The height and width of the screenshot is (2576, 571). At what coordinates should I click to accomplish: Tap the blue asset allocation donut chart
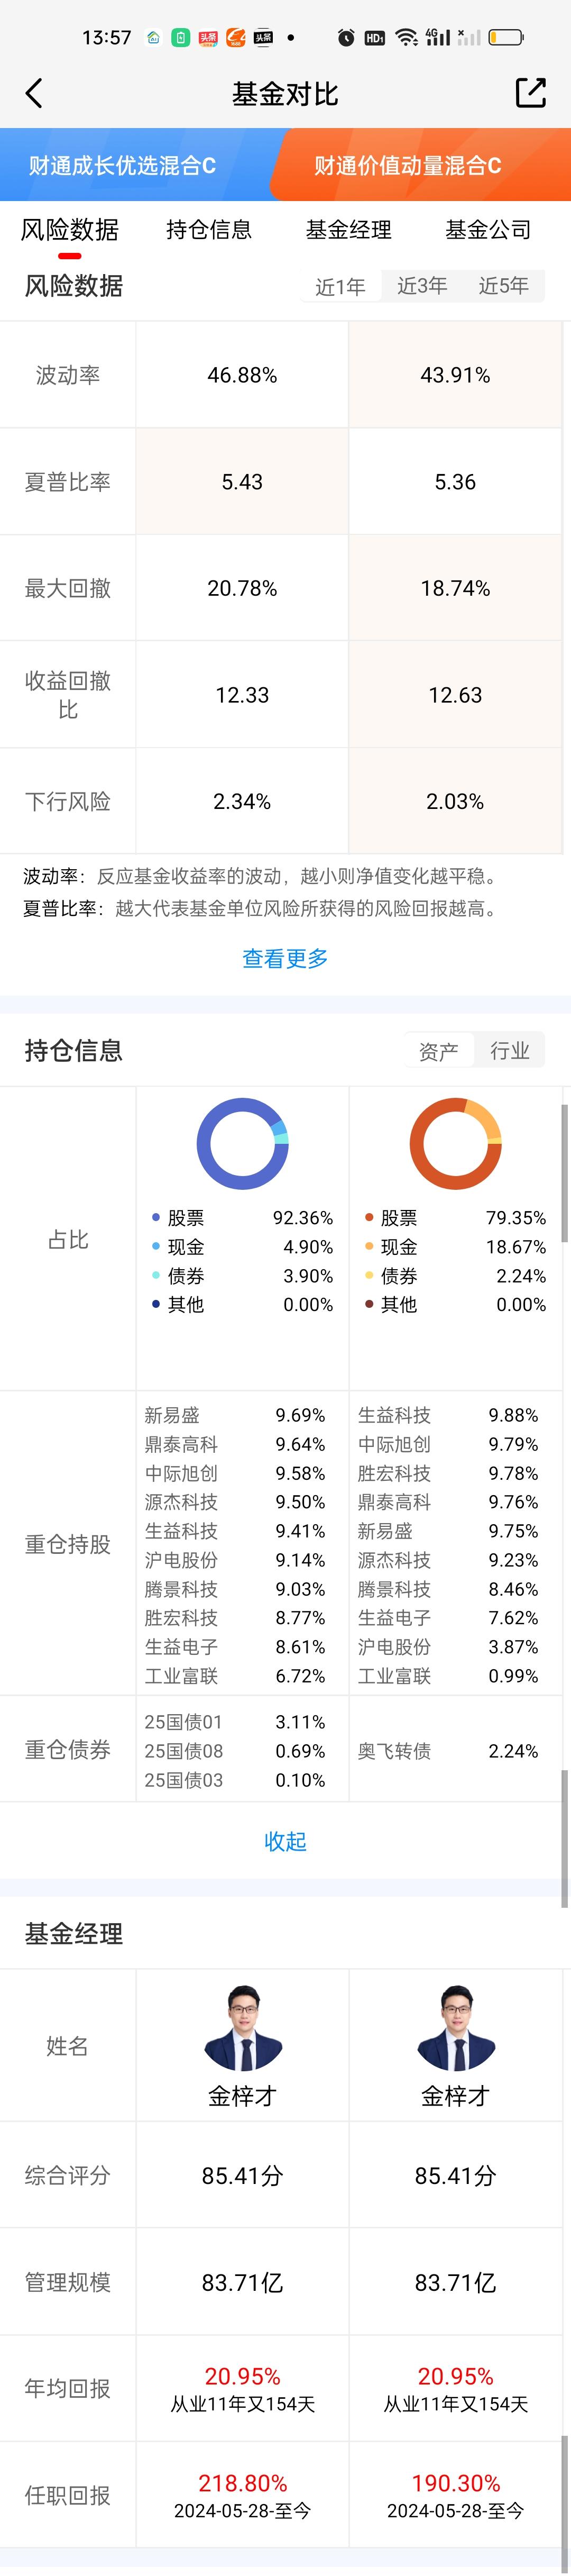pyautogui.click(x=242, y=1143)
